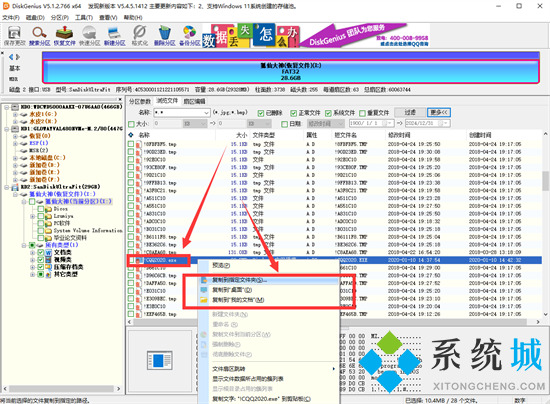Viewport: 550px width, 404px height.
Task: Click the HD1 GLOWAY disk icon in tree
Action: pyautogui.click(x=15, y=129)
